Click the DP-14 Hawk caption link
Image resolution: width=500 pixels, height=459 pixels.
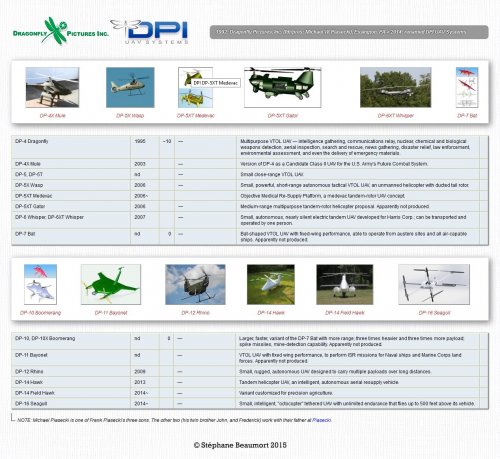point(271,313)
